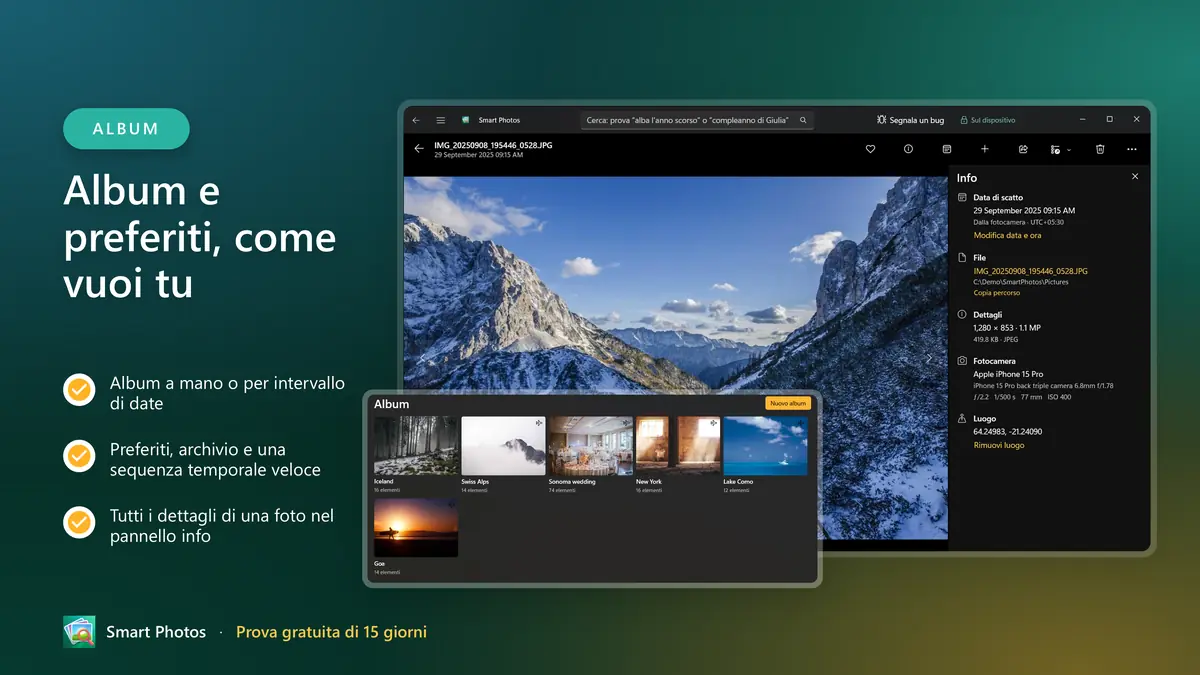
Task: Expand the chevron next to tools icon
Action: coord(1069,150)
